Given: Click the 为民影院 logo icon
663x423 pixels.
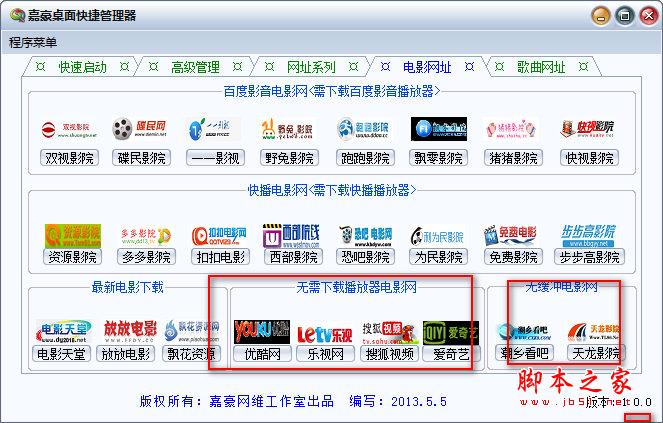Looking at the screenshot, I should click(438, 236).
